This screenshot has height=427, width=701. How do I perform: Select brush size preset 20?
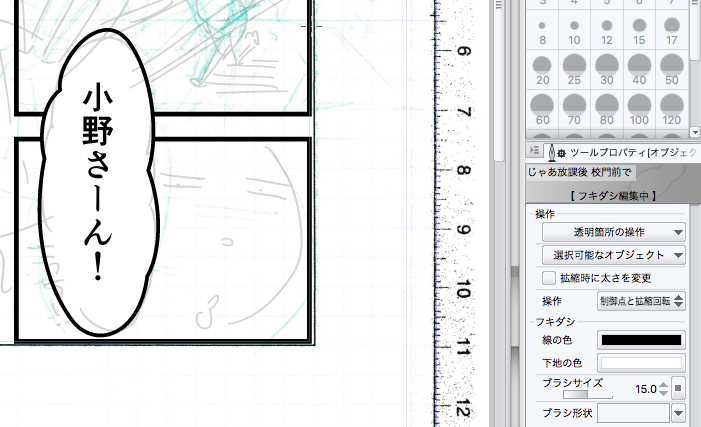point(542,70)
